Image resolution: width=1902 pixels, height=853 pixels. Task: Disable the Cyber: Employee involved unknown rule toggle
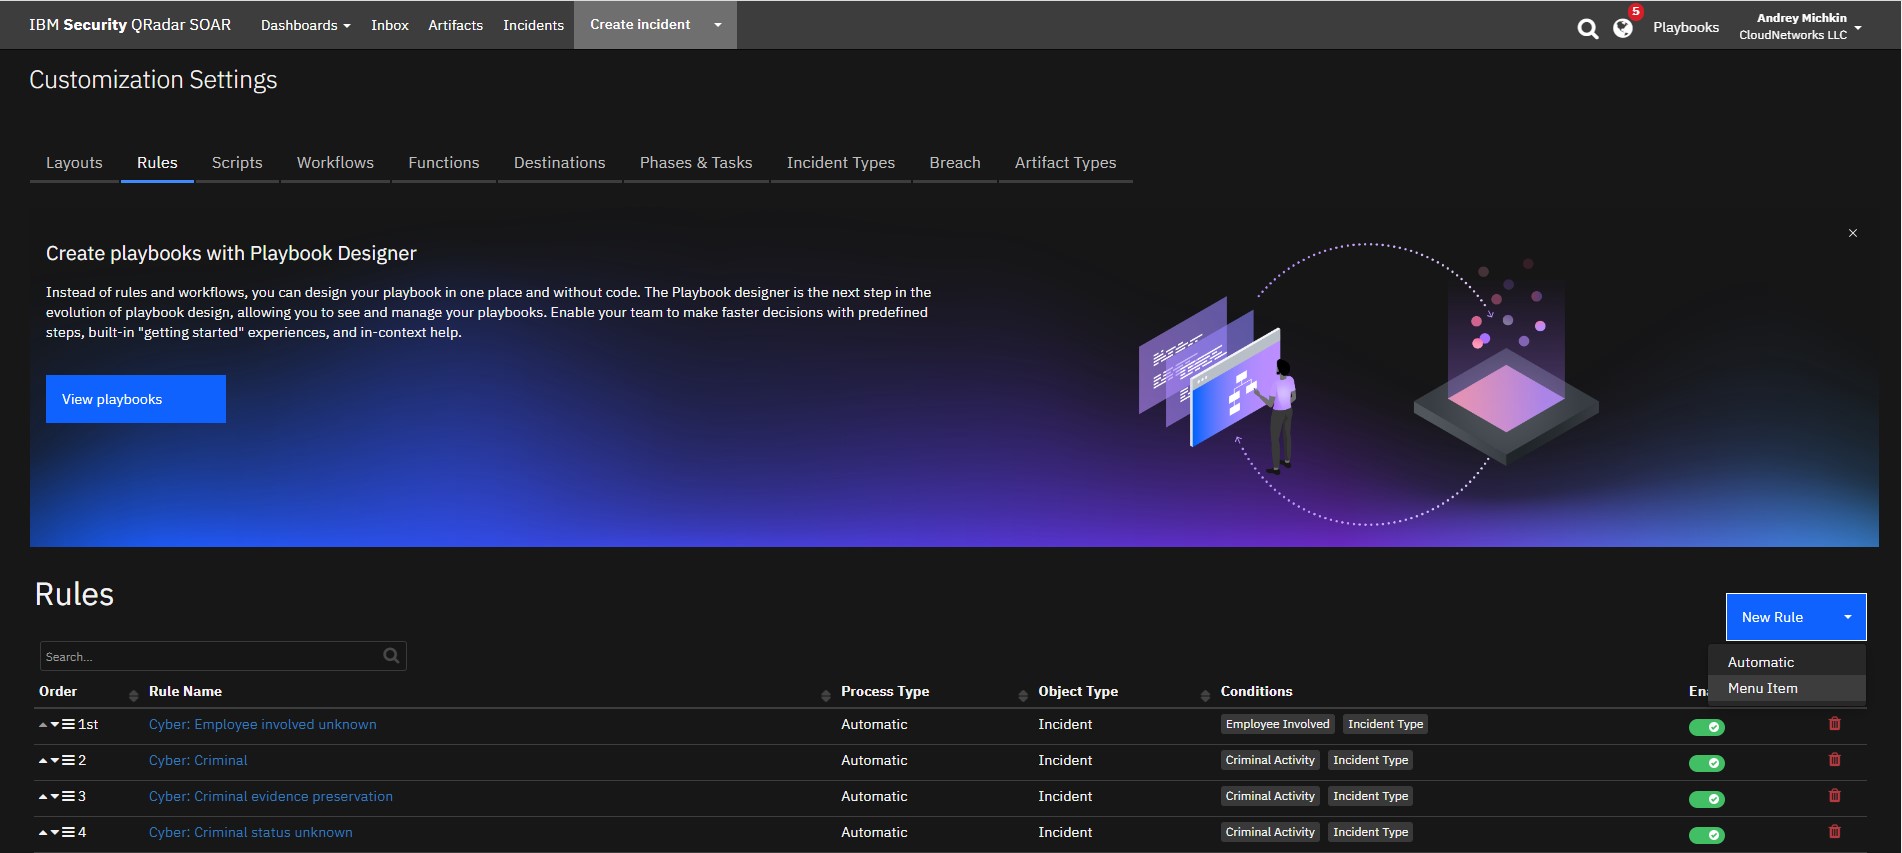[1706, 727]
